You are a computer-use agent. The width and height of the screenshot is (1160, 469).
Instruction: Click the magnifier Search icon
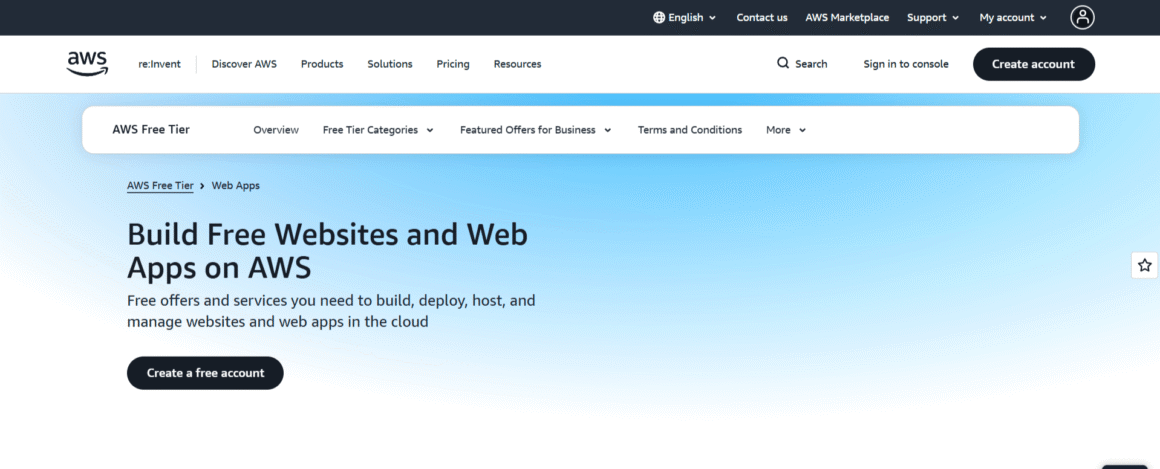(x=783, y=64)
